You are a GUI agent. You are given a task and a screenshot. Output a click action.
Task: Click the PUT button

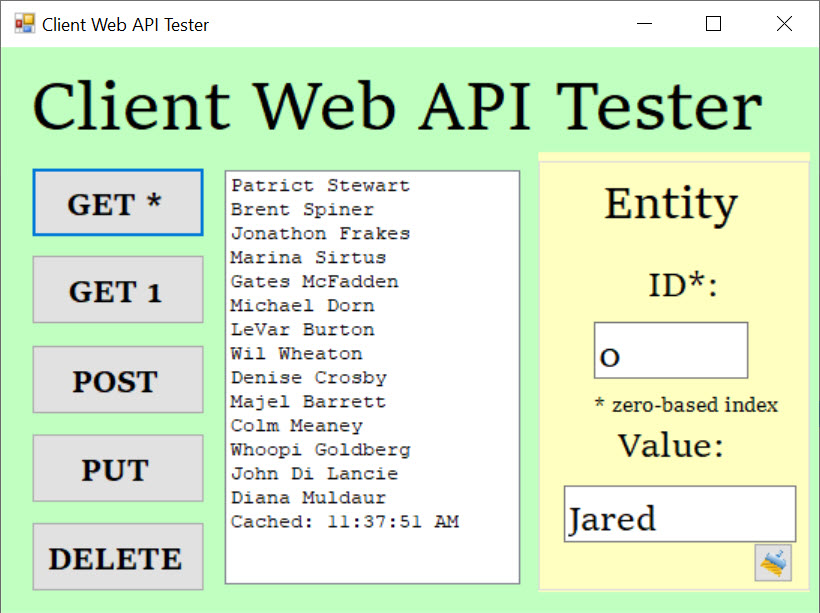(118, 468)
